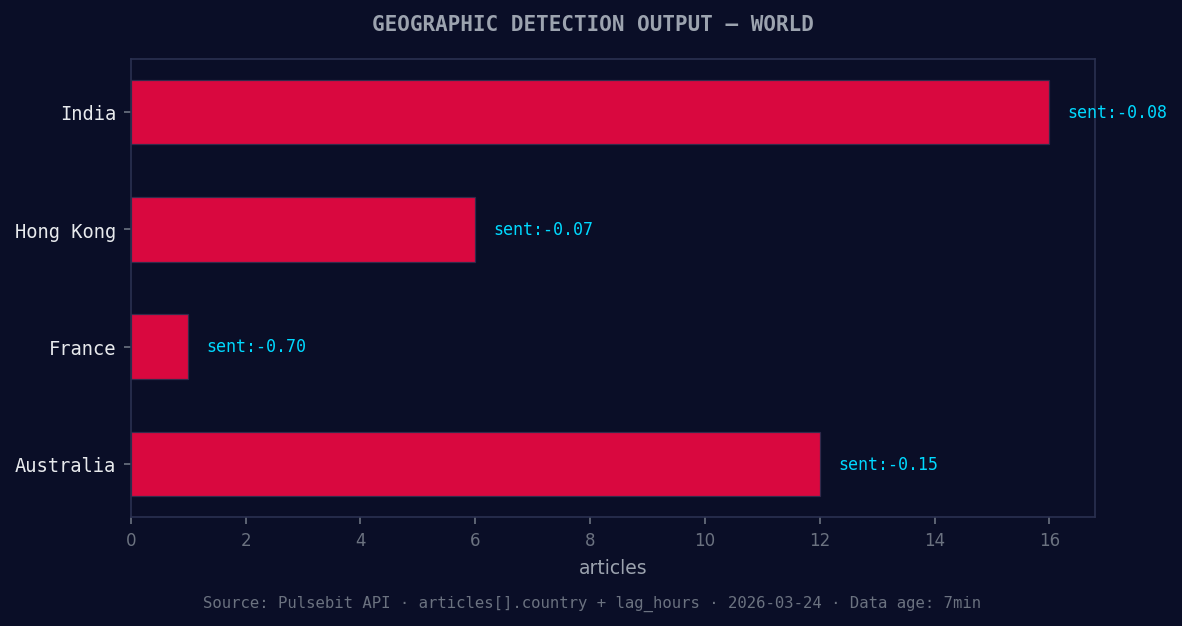Image resolution: width=1182 pixels, height=626 pixels.
Task: Select the Australia bar
Action: point(475,464)
